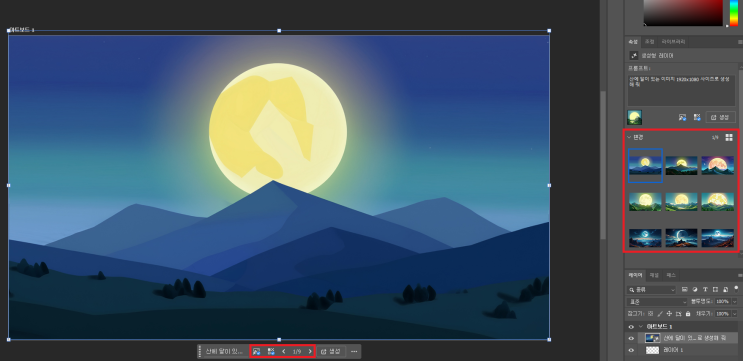Collapse the 아트보드 1 group chevron
The height and width of the screenshot is (361, 743).
[641, 327]
